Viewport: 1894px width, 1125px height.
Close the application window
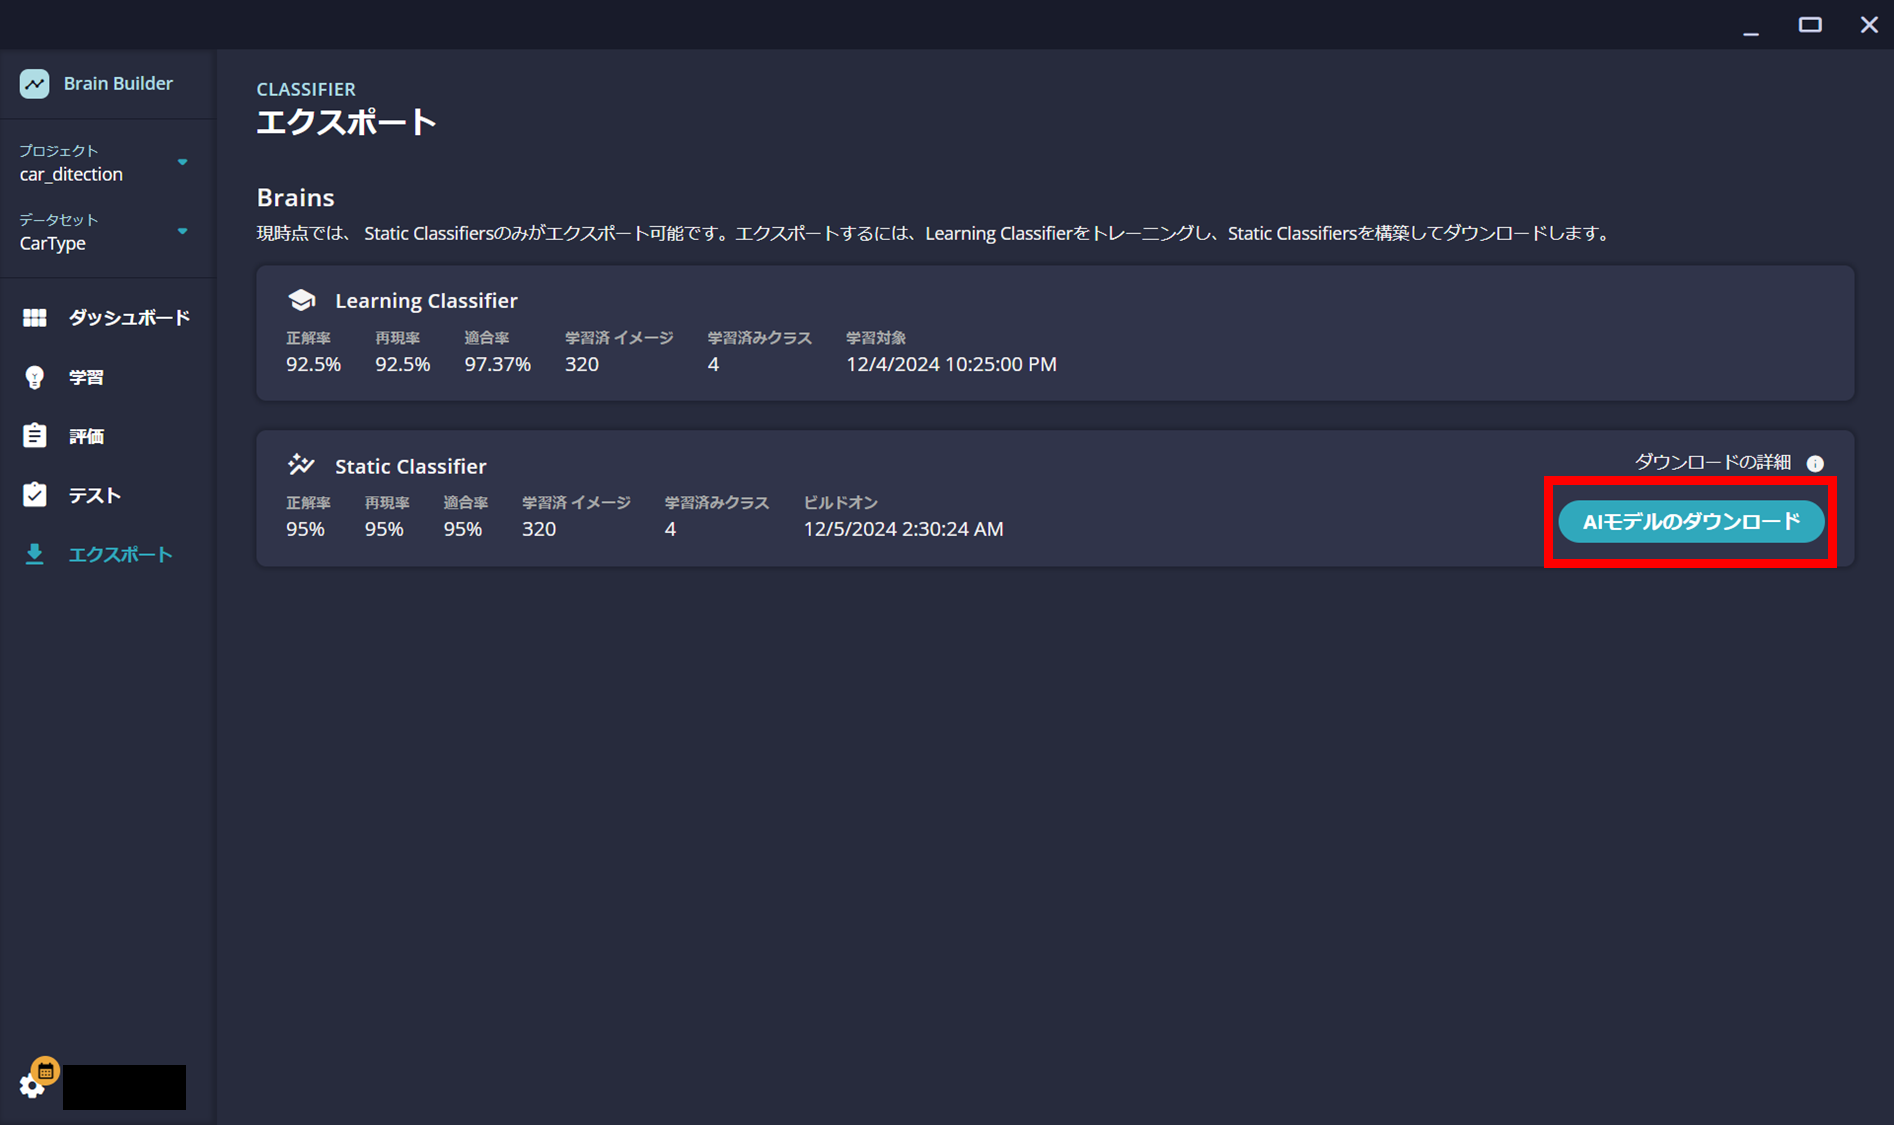click(1869, 25)
